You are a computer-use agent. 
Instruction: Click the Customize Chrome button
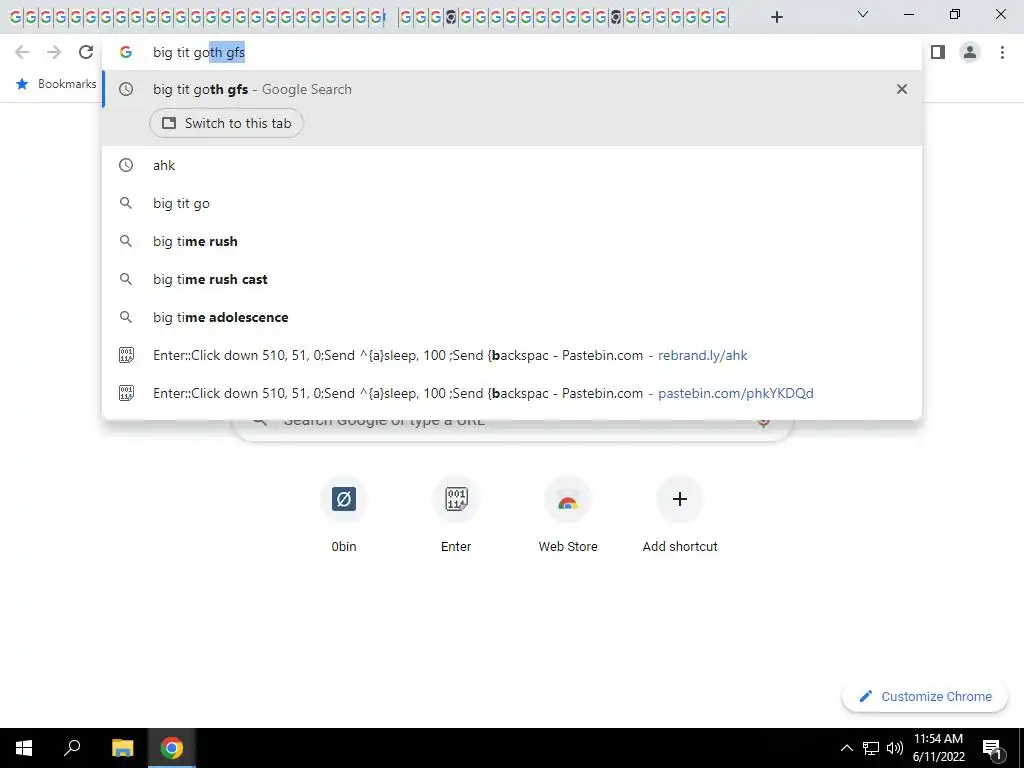point(925,696)
